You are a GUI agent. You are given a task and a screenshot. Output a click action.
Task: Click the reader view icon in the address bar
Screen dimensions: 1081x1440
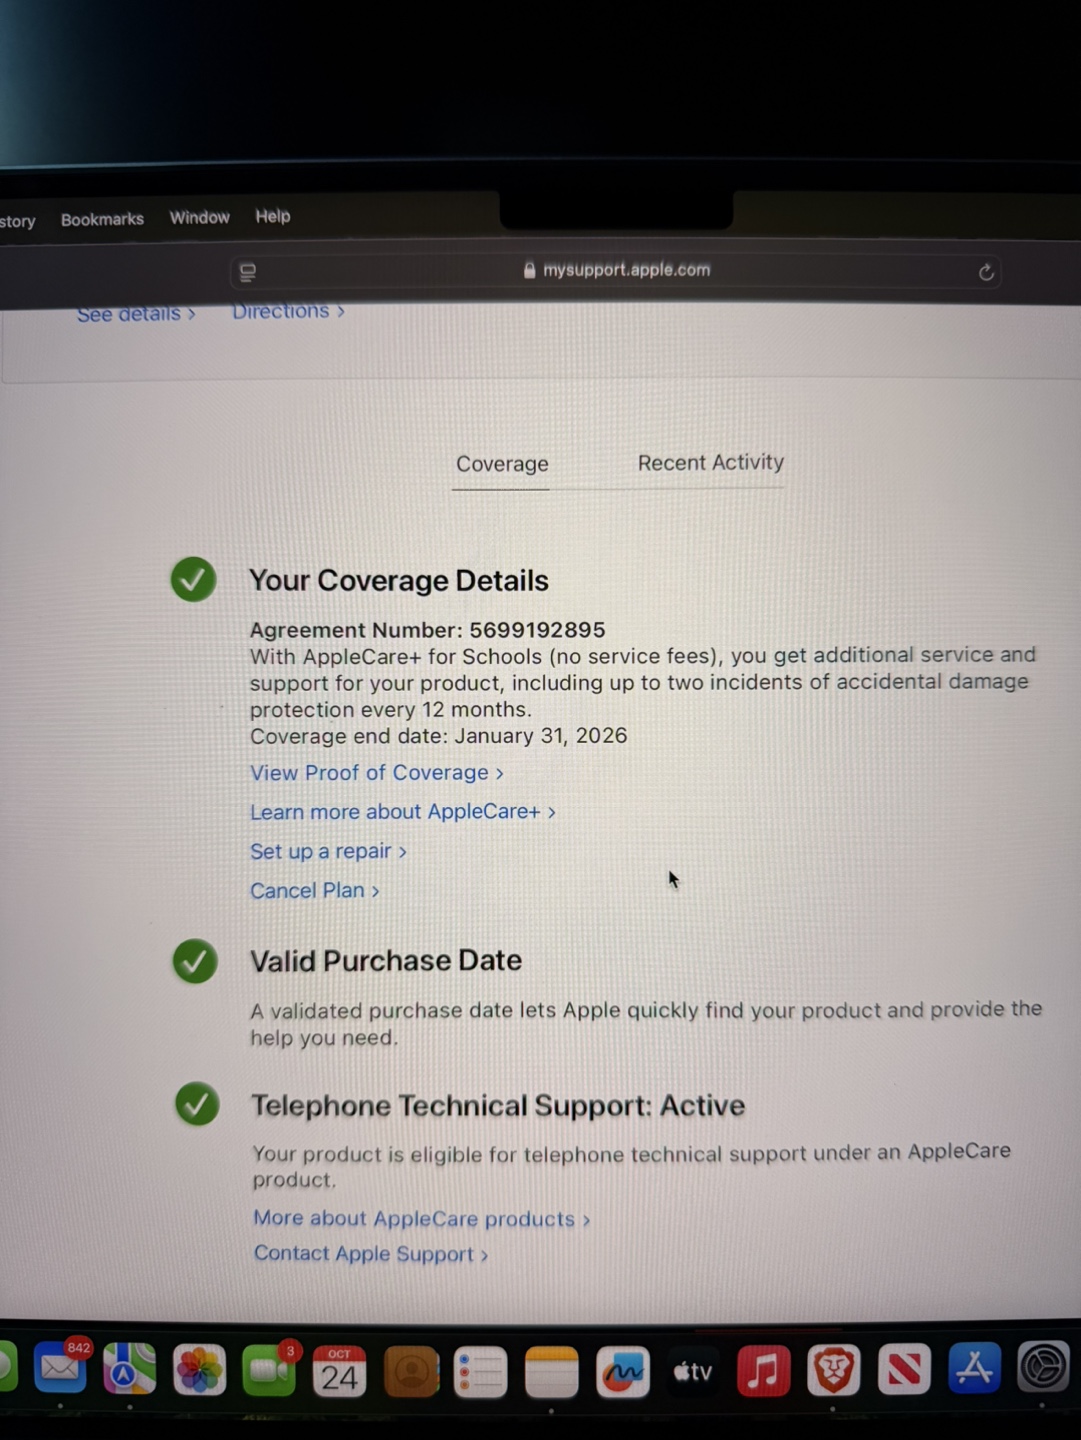(248, 272)
